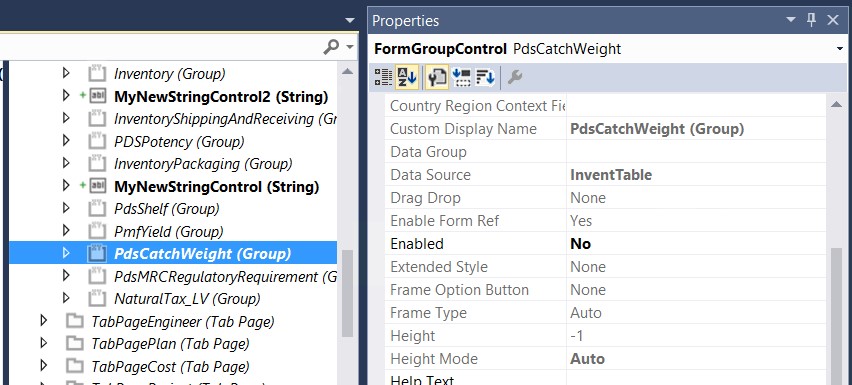852x385 pixels.
Task: Open the search options dropdown next to magnifier
Action: pos(349,47)
